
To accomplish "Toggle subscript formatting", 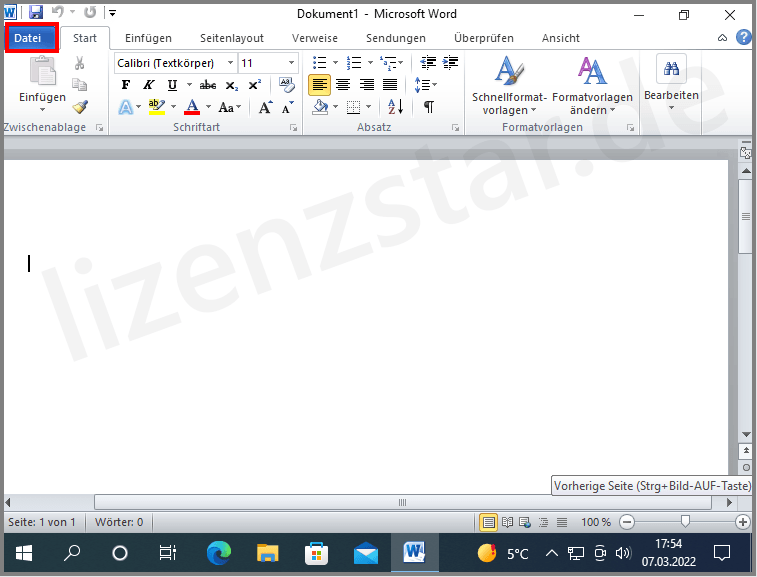I will 232,85.
